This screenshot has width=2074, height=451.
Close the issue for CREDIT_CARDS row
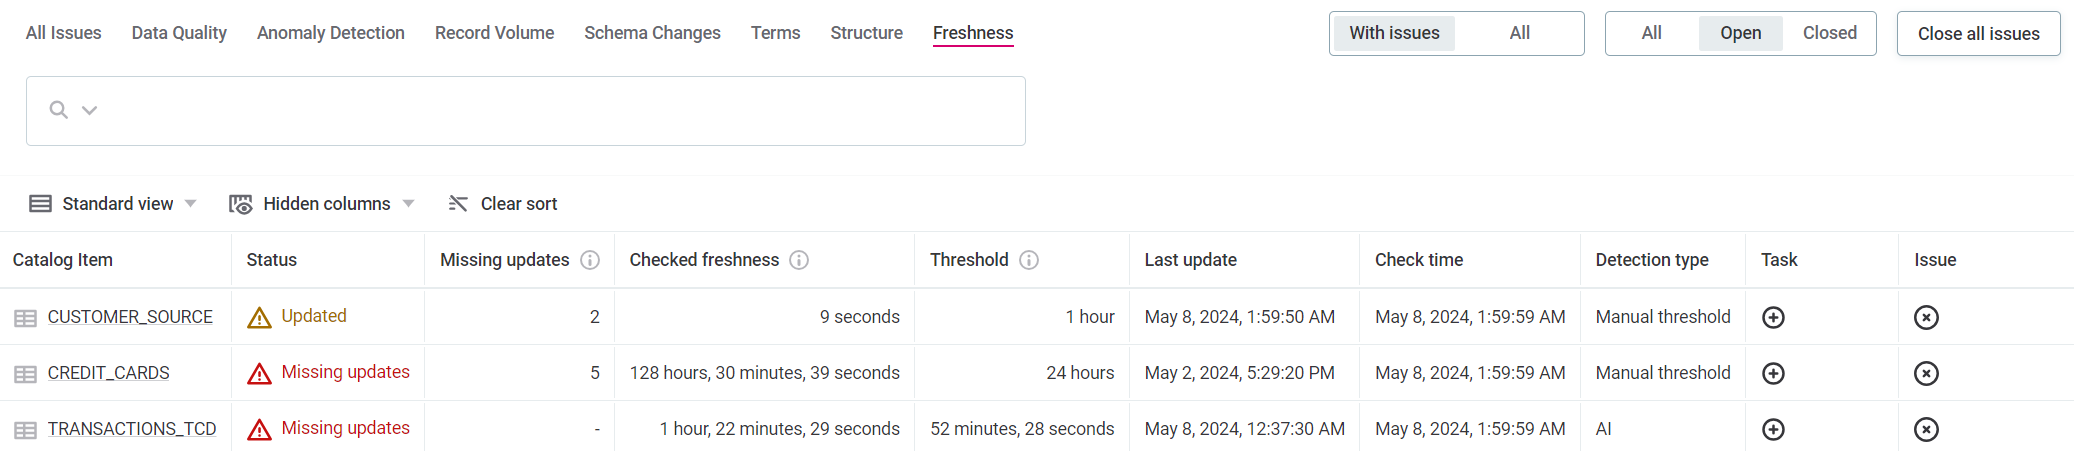tap(1926, 373)
